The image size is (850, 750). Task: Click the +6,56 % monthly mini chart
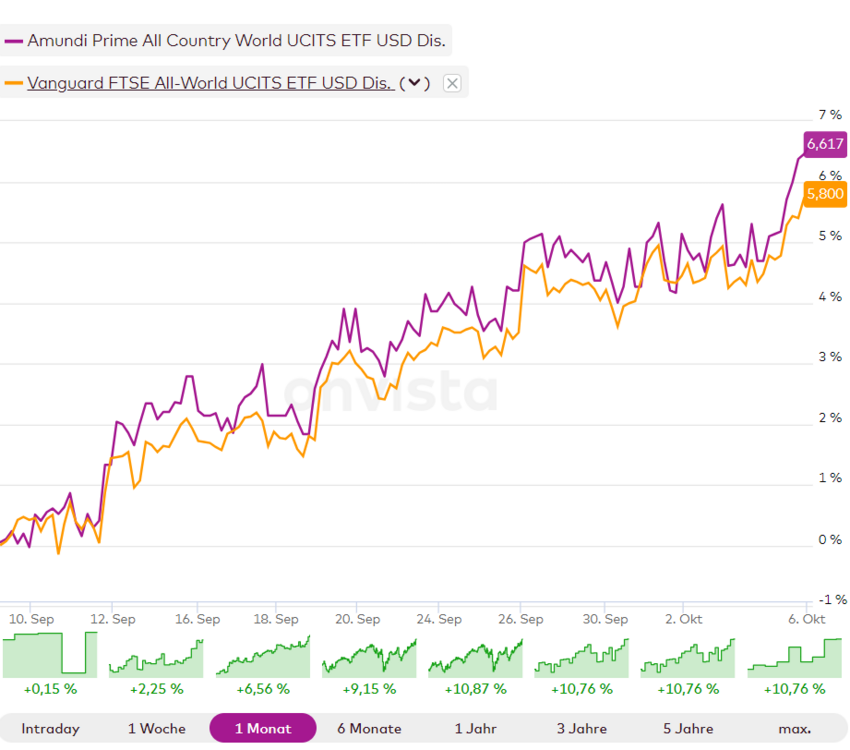263,655
